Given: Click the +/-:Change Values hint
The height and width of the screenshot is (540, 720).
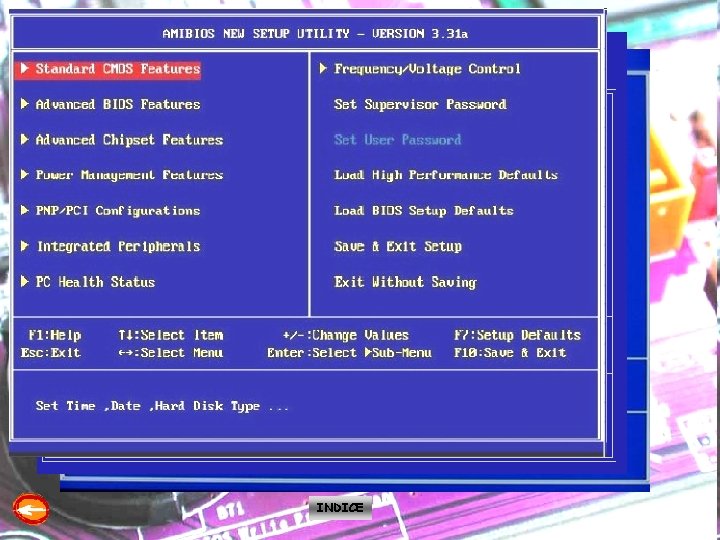Looking at the screenshot, I should coord(345,335).
